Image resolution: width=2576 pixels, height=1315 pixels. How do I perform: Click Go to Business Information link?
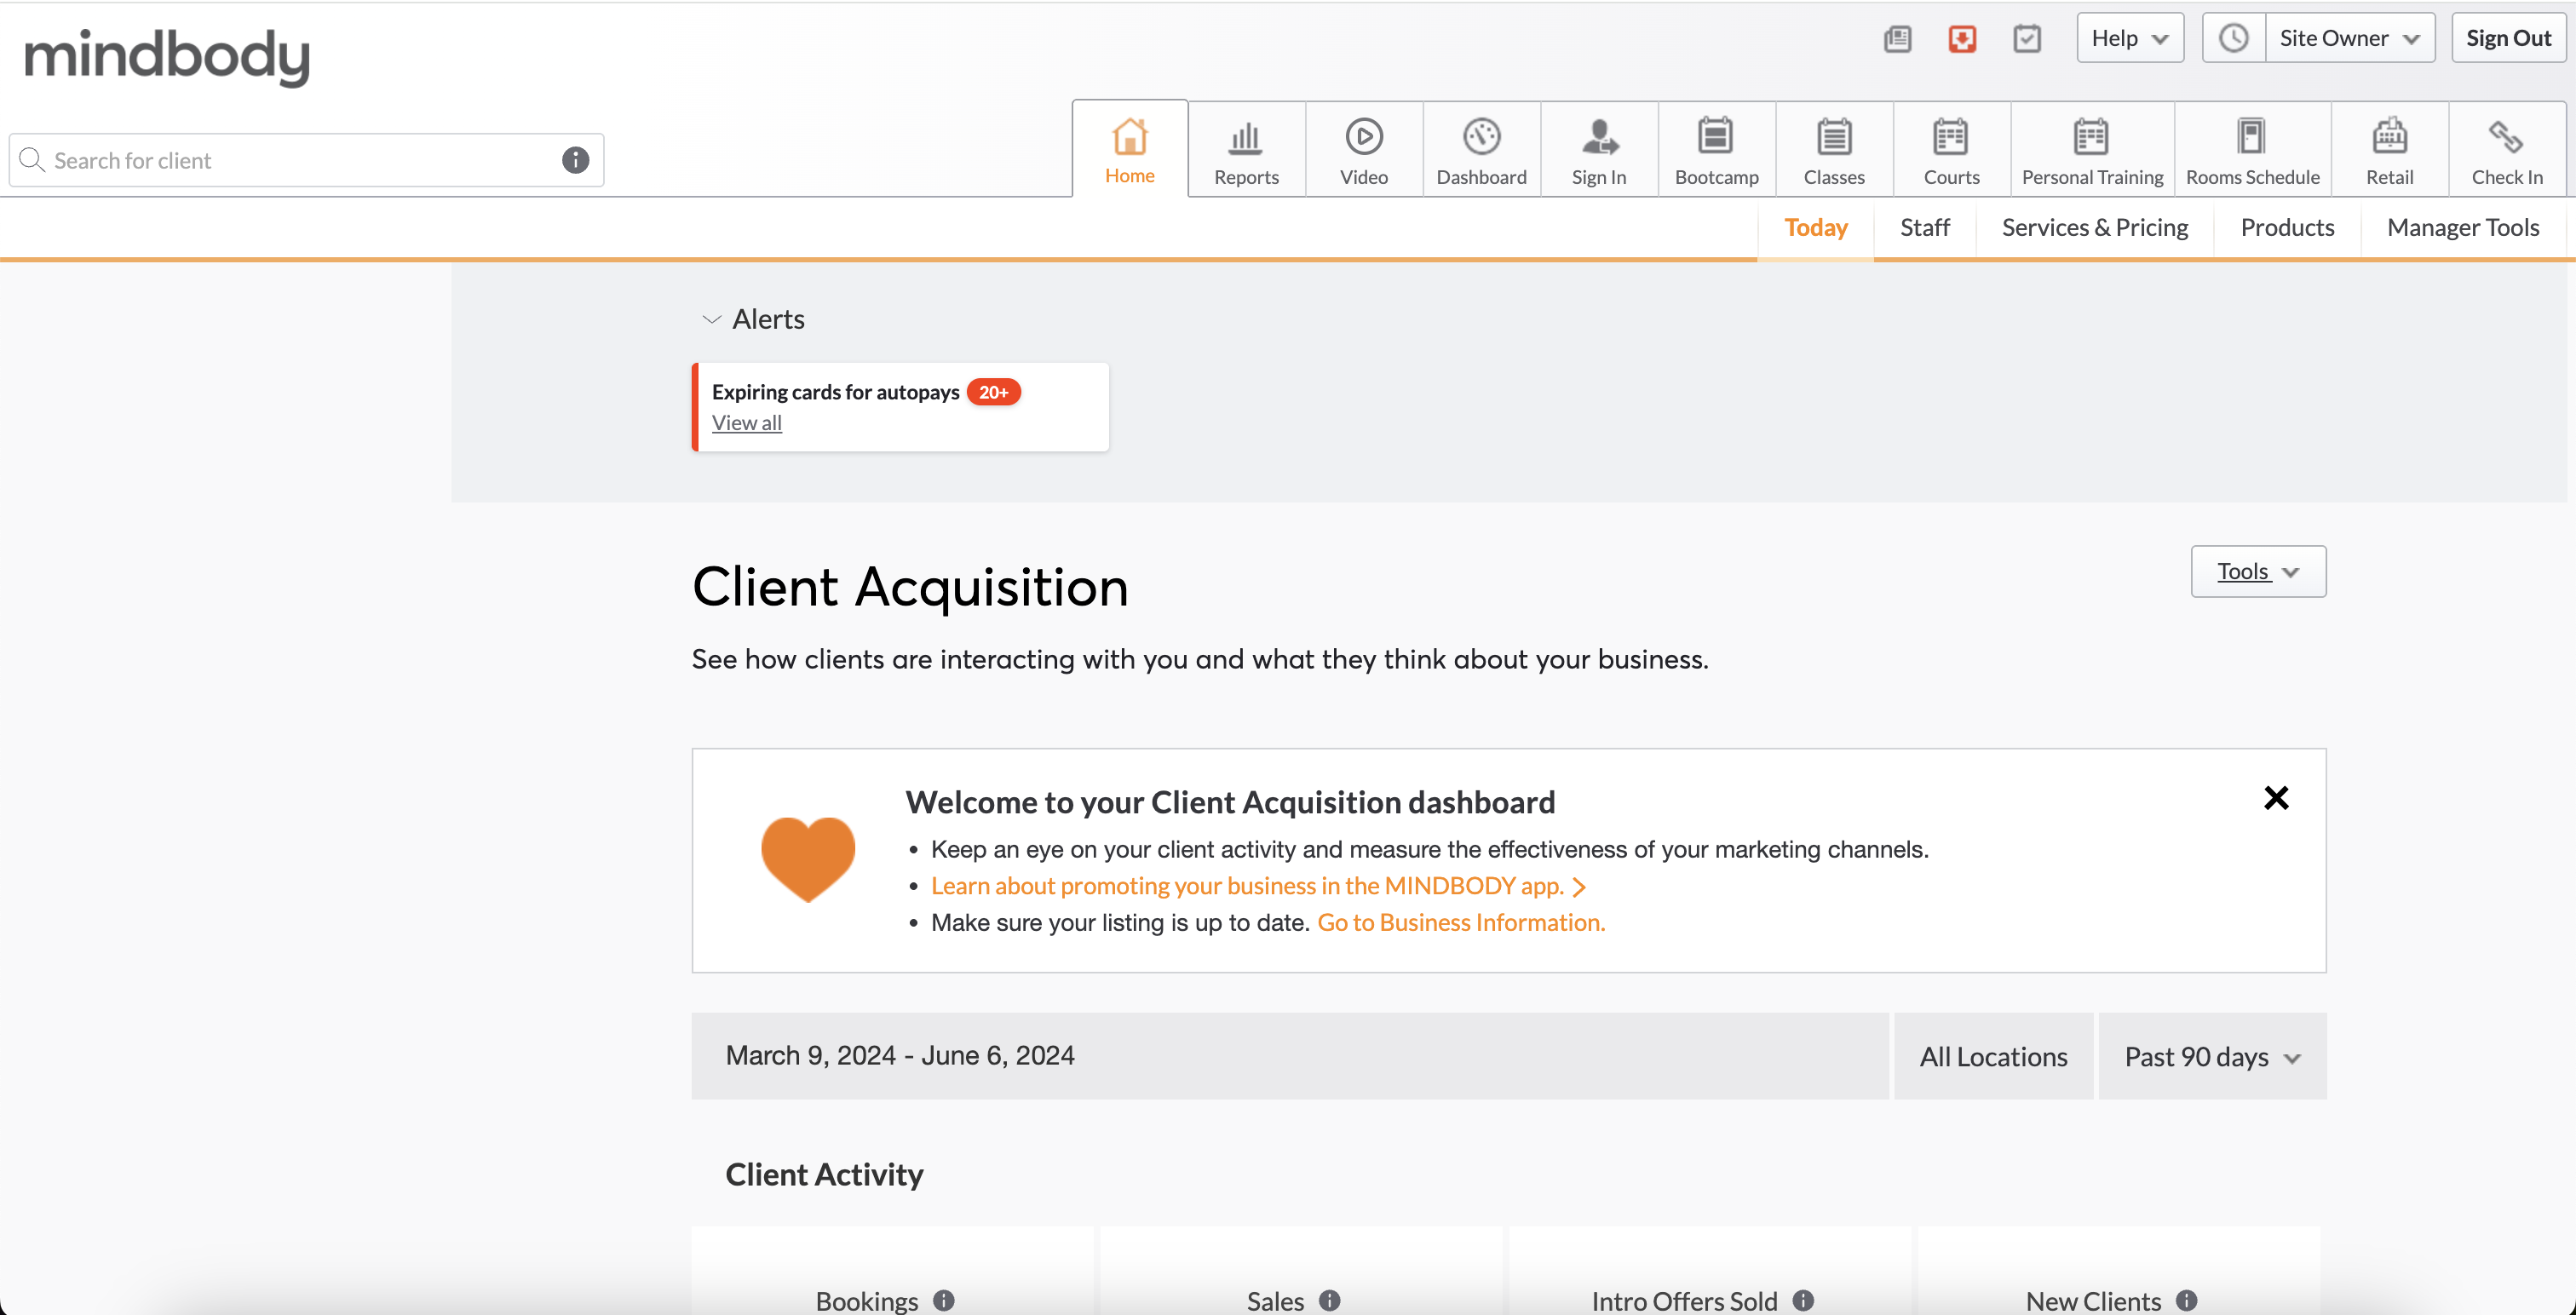1460,922
